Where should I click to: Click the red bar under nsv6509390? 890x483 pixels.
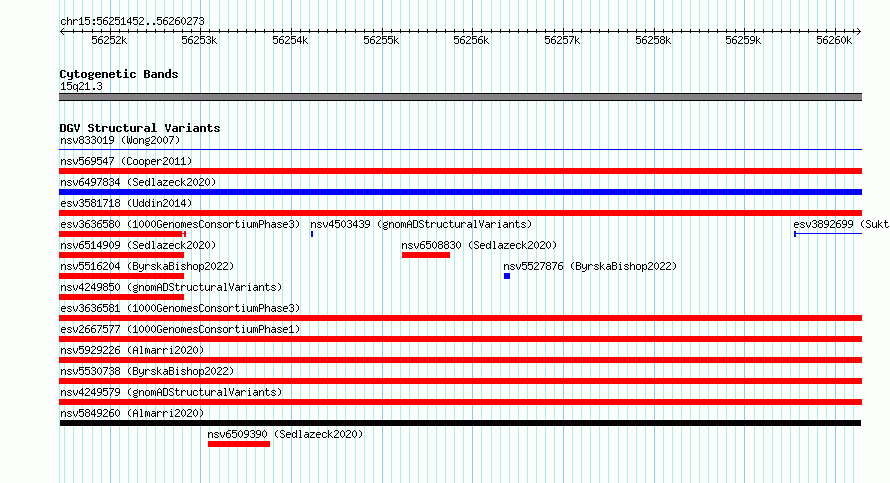coord(239,444)
